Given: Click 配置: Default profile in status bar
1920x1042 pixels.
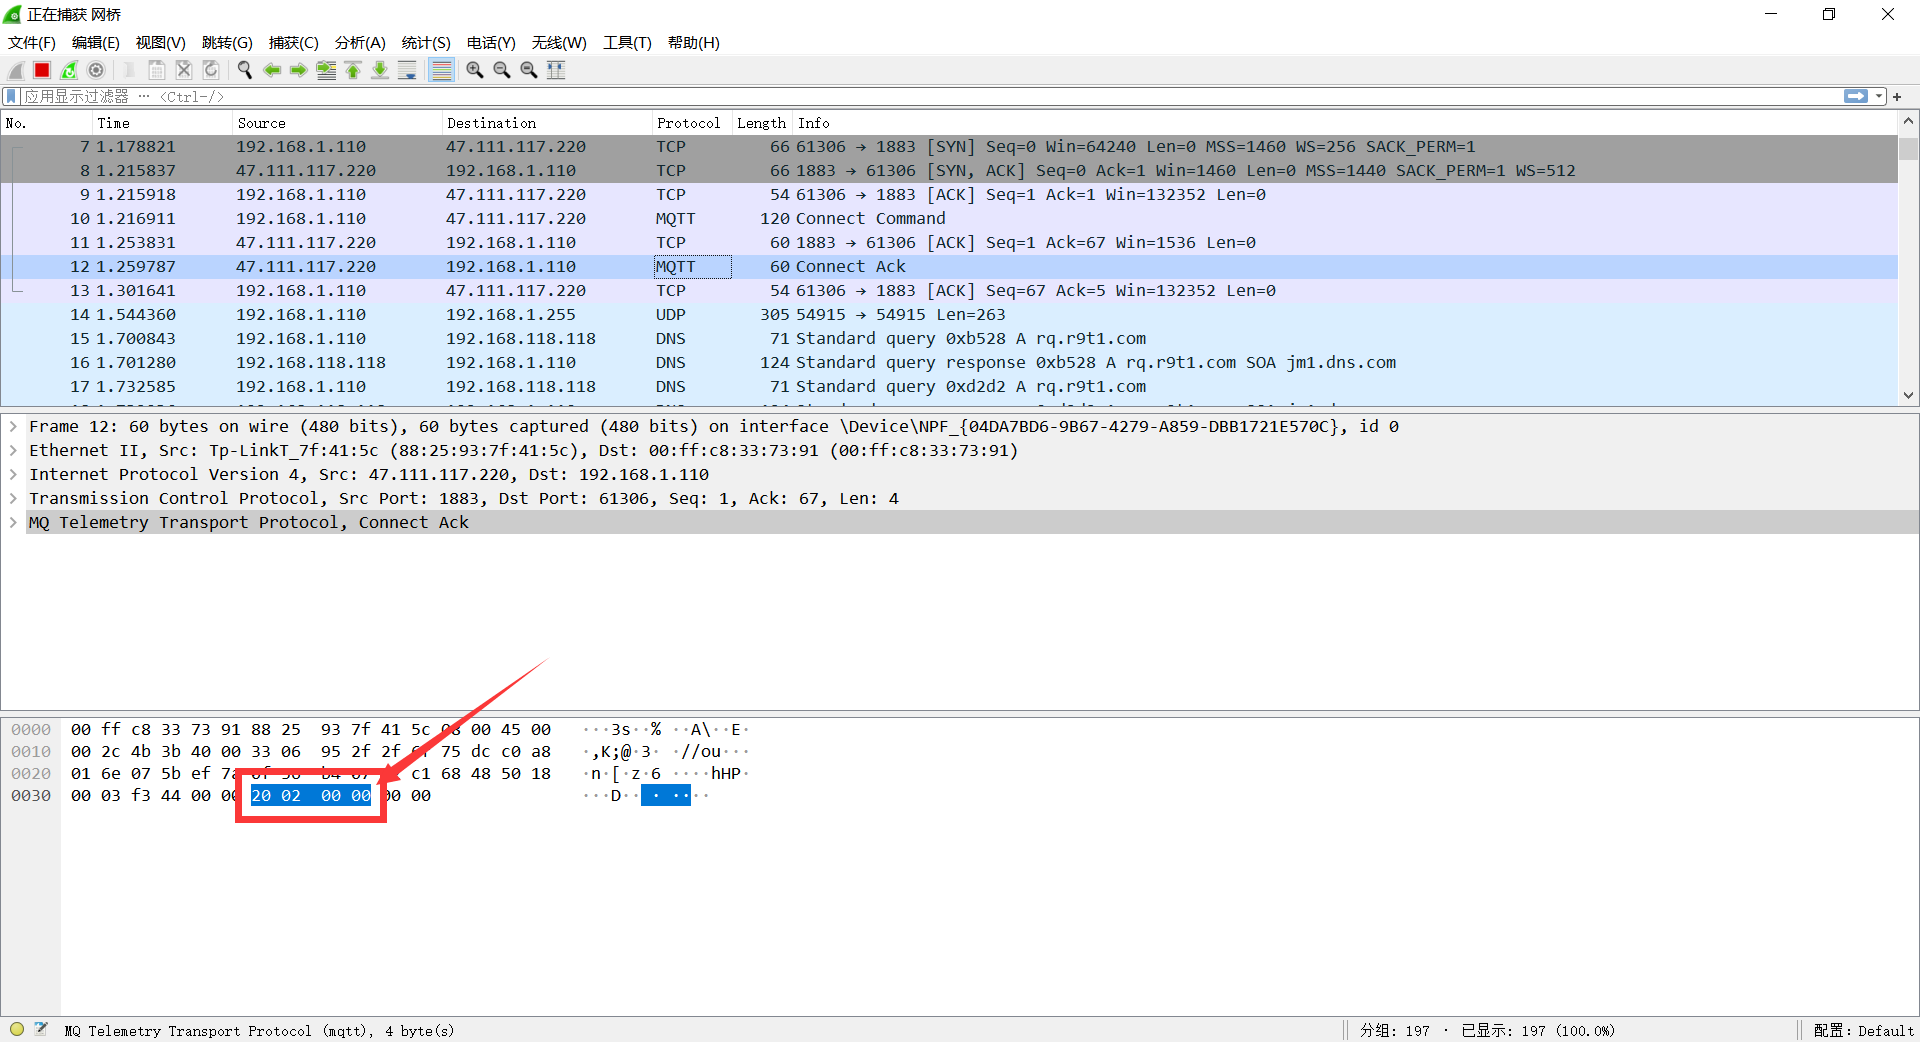Looking at the screenshot, I should pyautogui.click(x=1863, y=1030).
